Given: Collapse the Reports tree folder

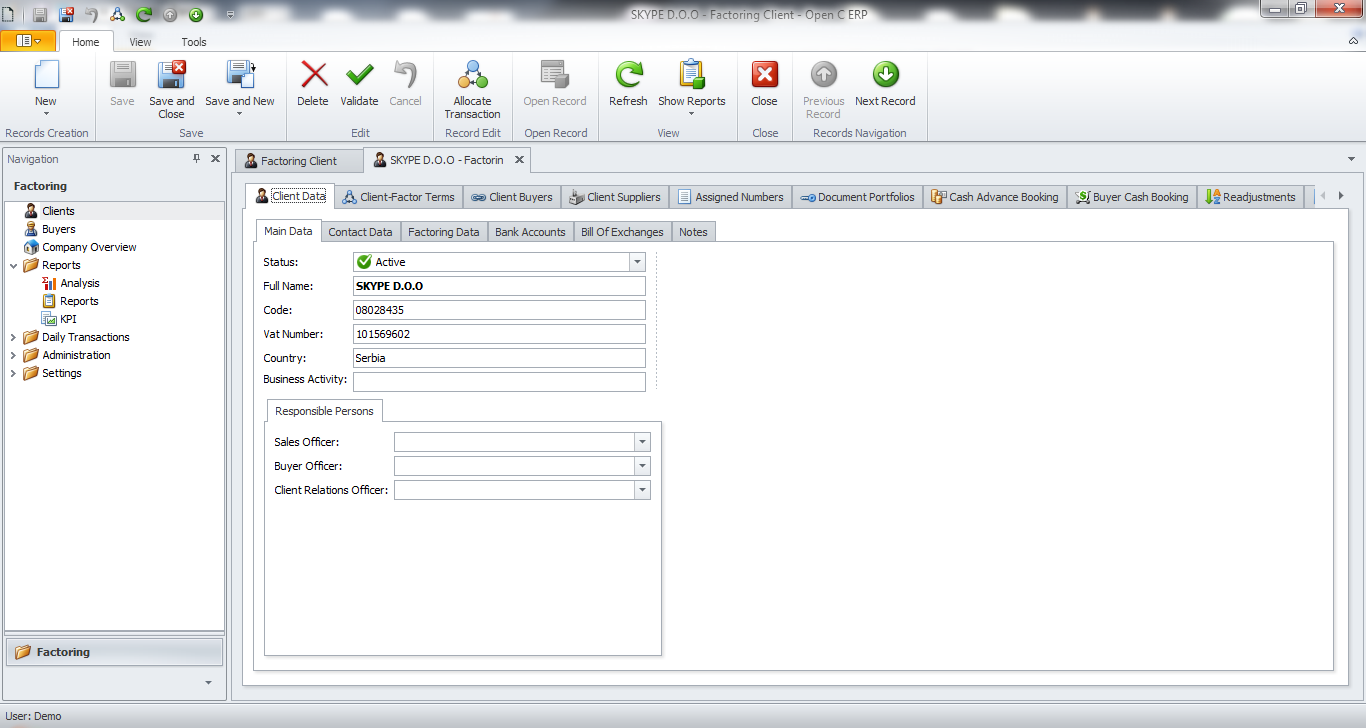Looking at the screenshot, I should coord(13,265).
